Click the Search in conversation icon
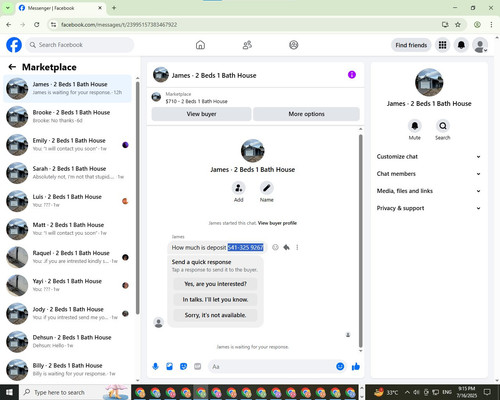Viewport: 500px width, 400px height. (443, 126)
